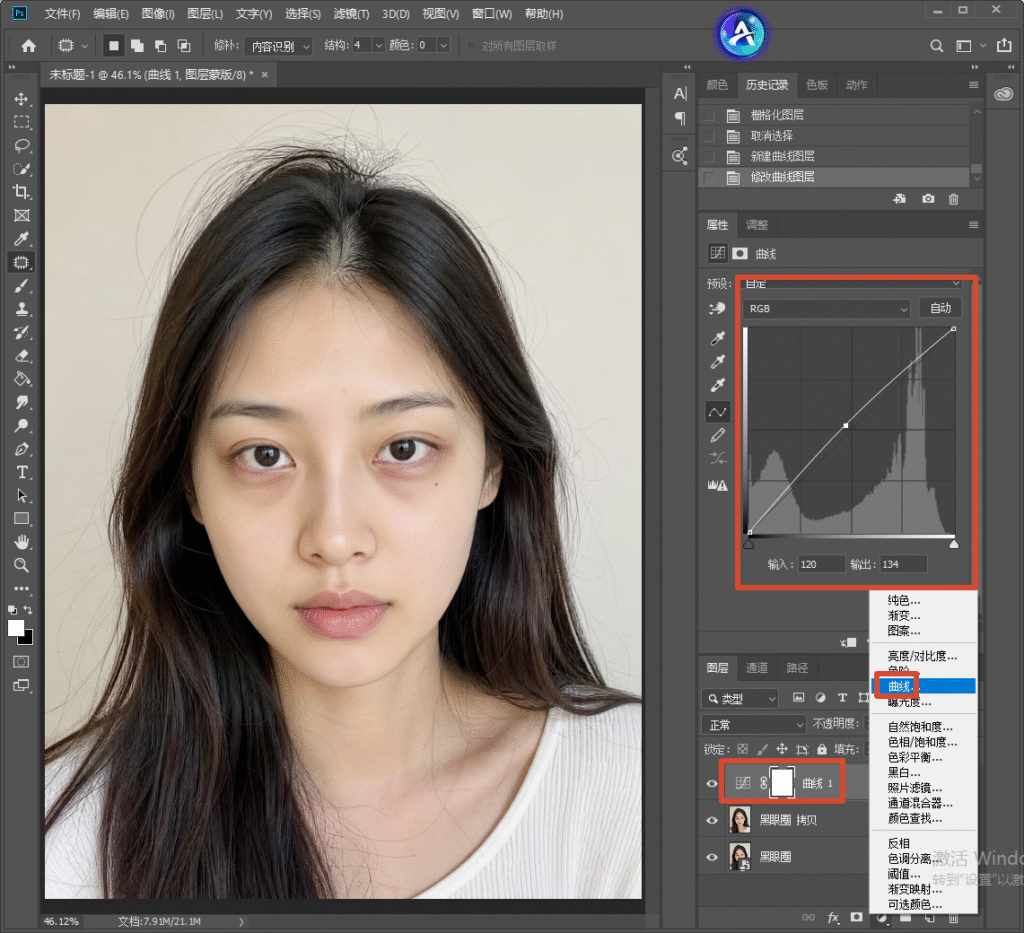
Task: Click the share icon at top right
Action: coord(1004,46)
